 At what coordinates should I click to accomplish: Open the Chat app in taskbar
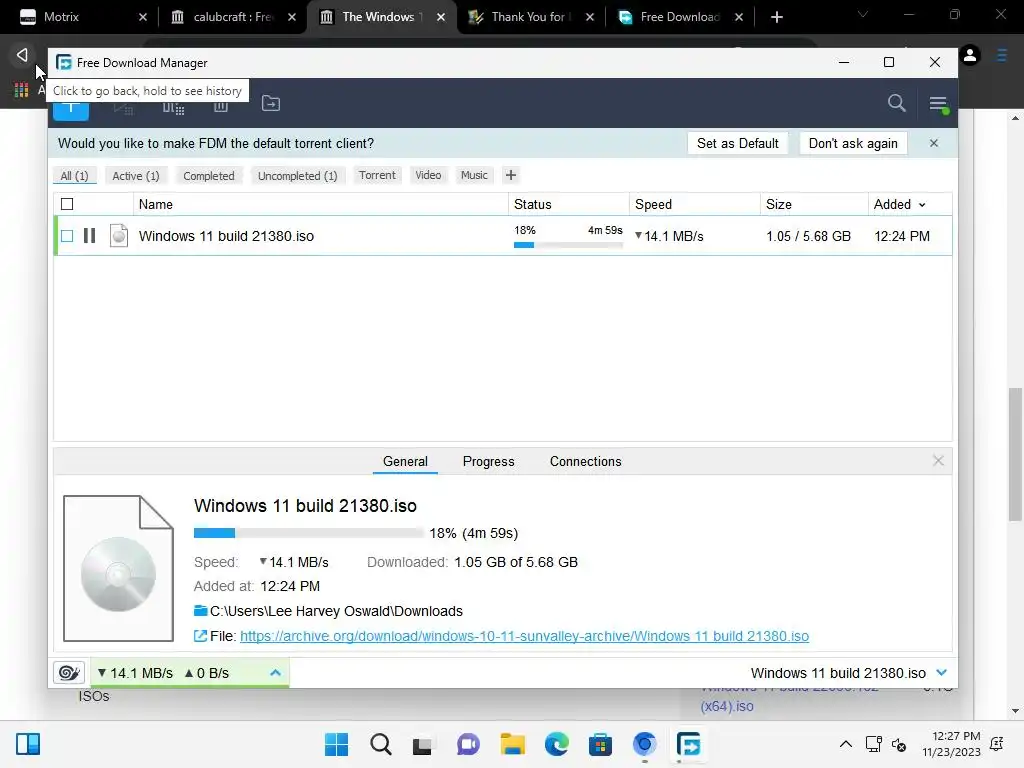point(468,744)
